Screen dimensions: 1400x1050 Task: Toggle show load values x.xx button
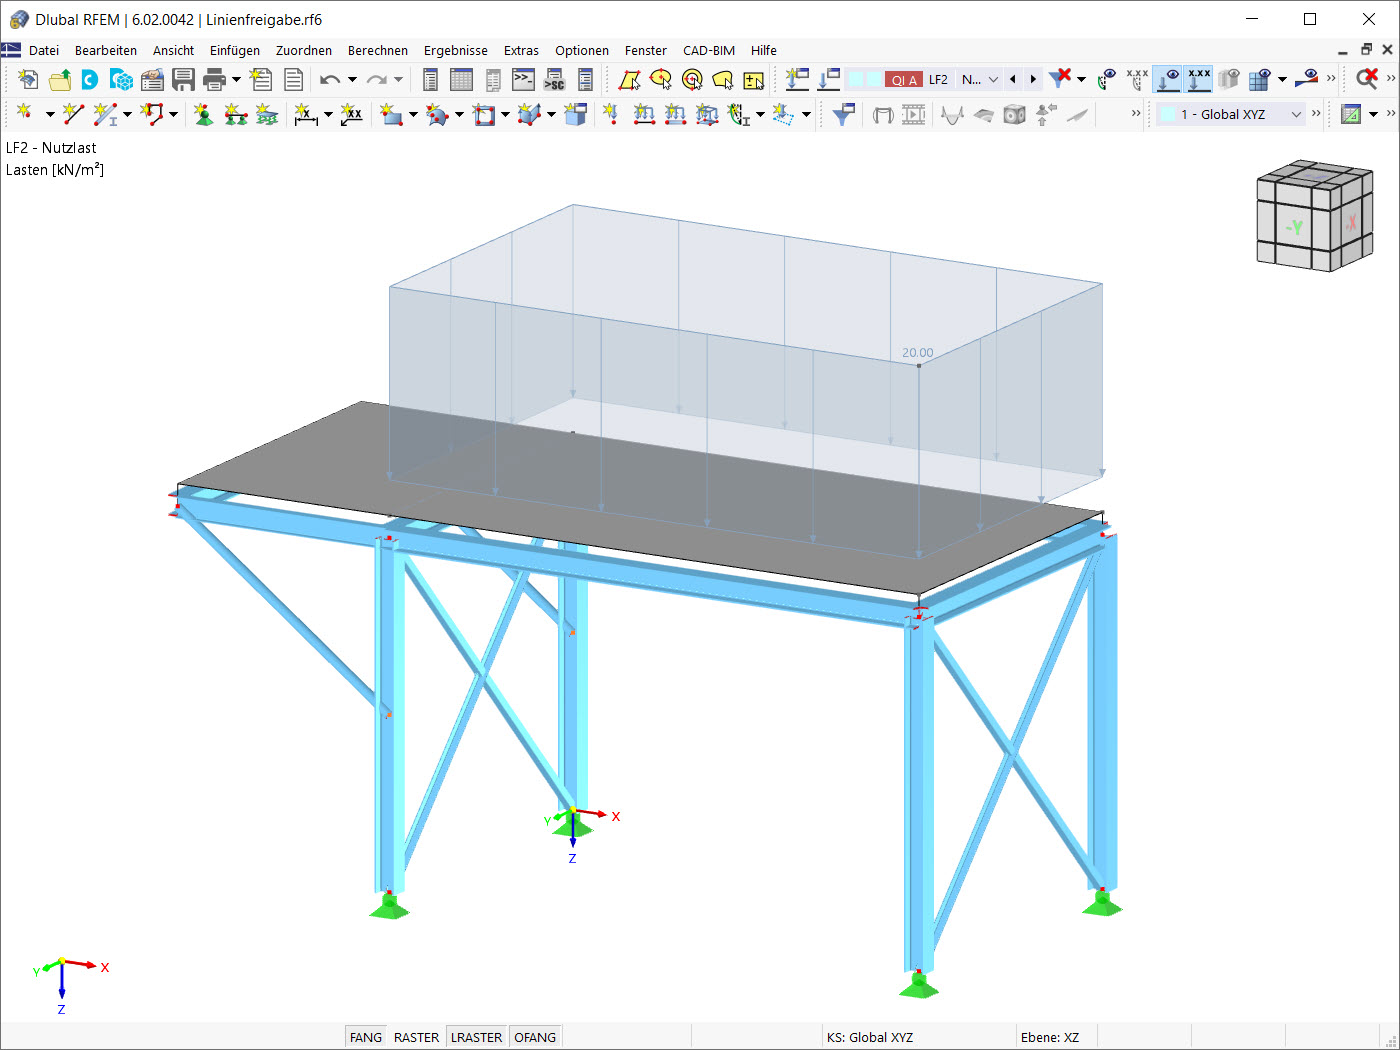click(1199, 80)
